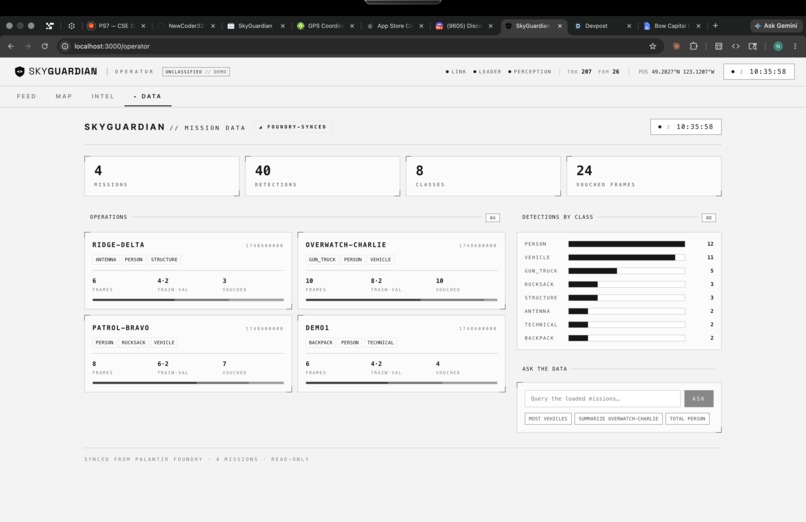
Task: Click the MOST VEHICLES suggestion chip
Action: point(548,419)
